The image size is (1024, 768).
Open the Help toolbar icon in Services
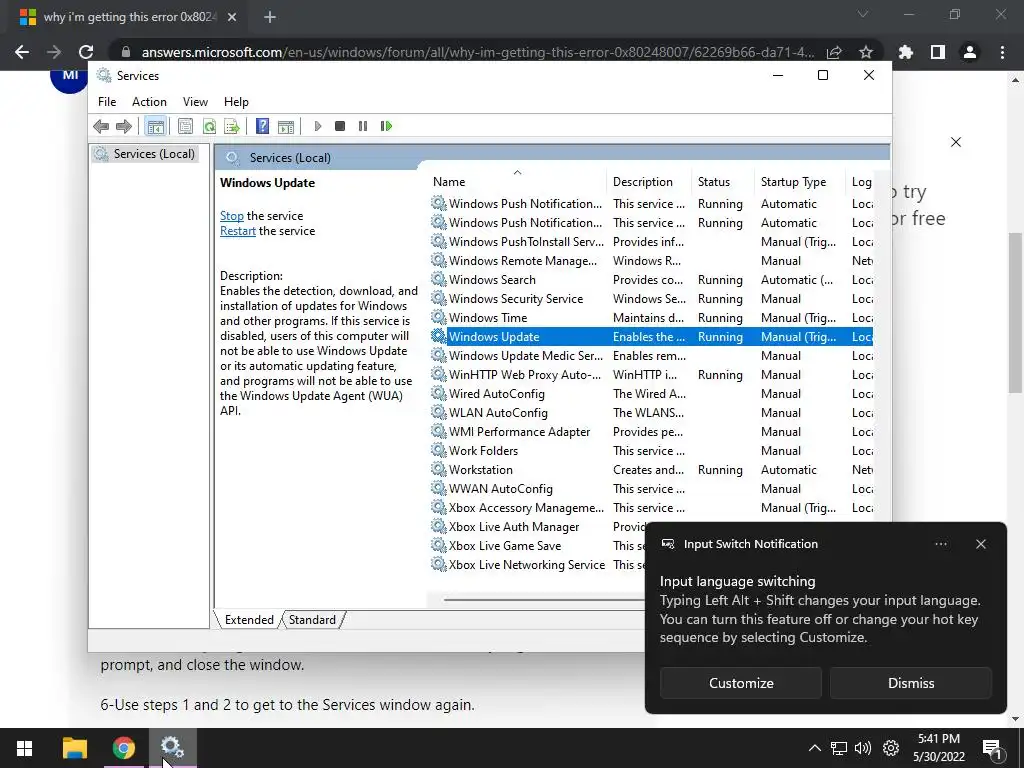(263, 126)
